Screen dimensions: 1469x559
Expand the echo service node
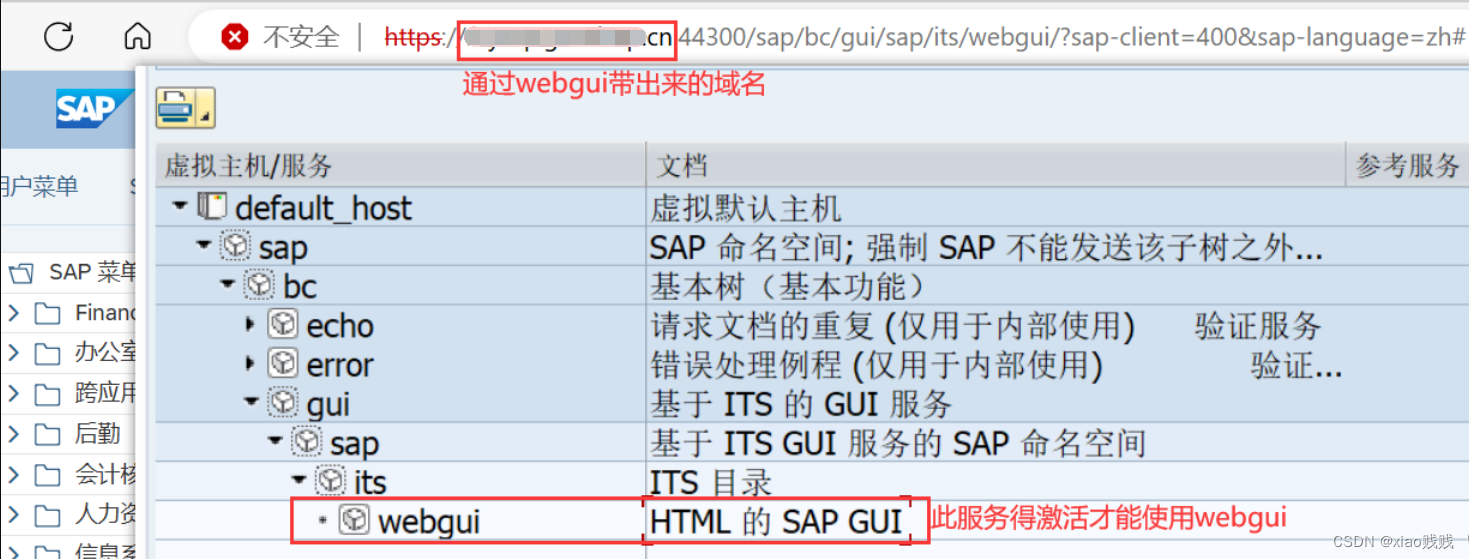pyautogui.click(x=251, y=324)
